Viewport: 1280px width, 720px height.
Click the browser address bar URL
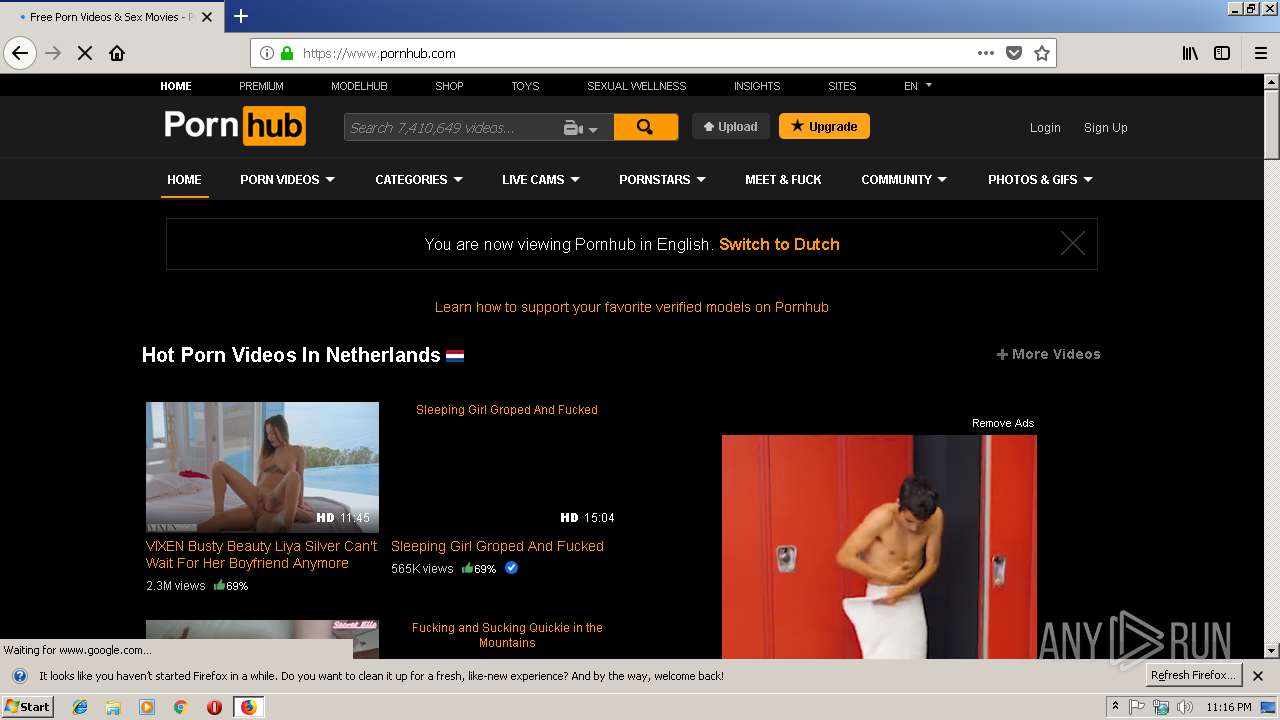(379, 54)
